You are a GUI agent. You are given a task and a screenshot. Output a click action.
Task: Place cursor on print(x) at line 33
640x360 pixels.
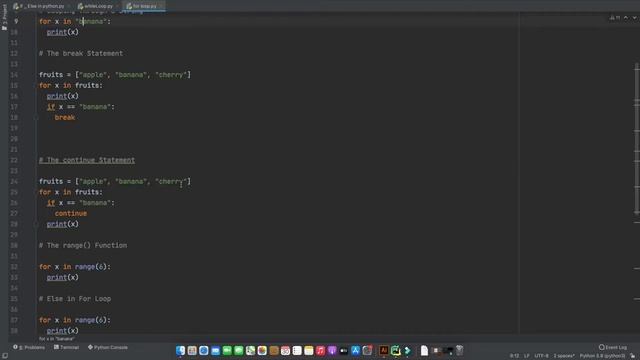[62, 278]
